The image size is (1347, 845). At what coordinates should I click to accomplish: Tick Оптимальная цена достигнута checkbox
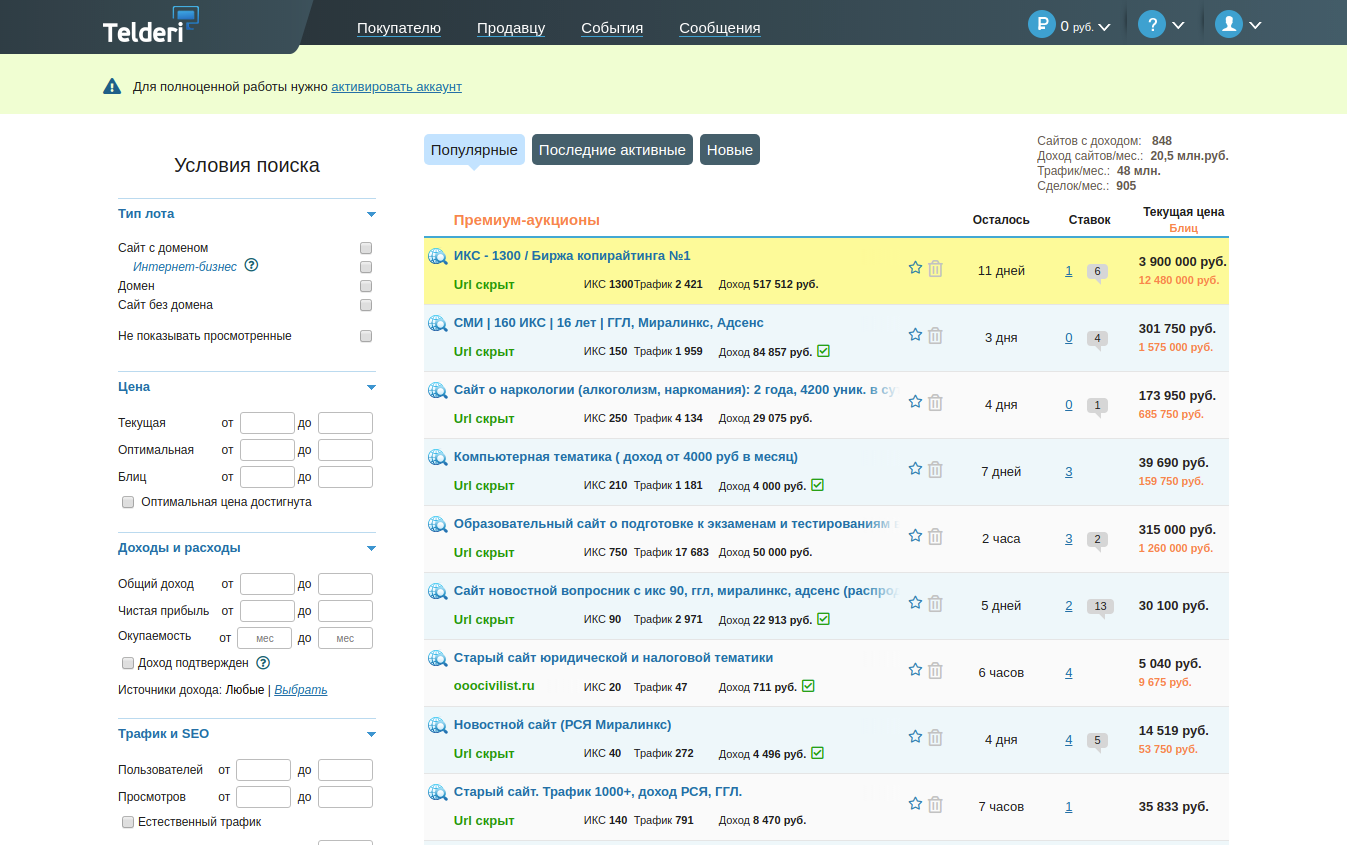point(128,502)
